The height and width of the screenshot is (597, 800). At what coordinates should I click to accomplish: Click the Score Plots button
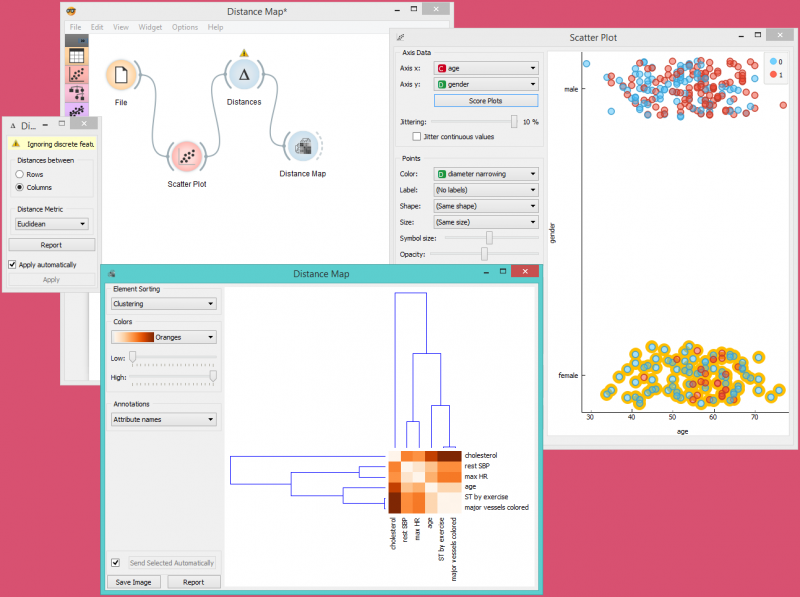click(x=486, y=101)
